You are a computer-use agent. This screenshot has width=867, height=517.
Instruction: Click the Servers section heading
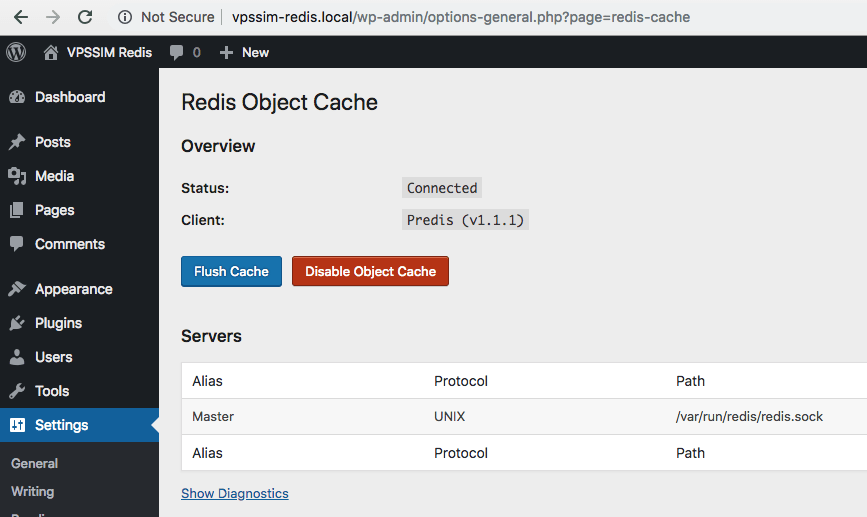point(211,336)
